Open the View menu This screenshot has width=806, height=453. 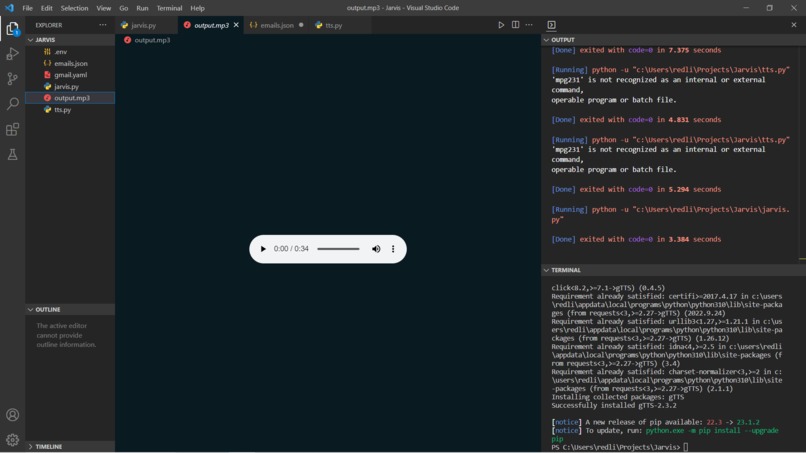[x=103, y=8]
